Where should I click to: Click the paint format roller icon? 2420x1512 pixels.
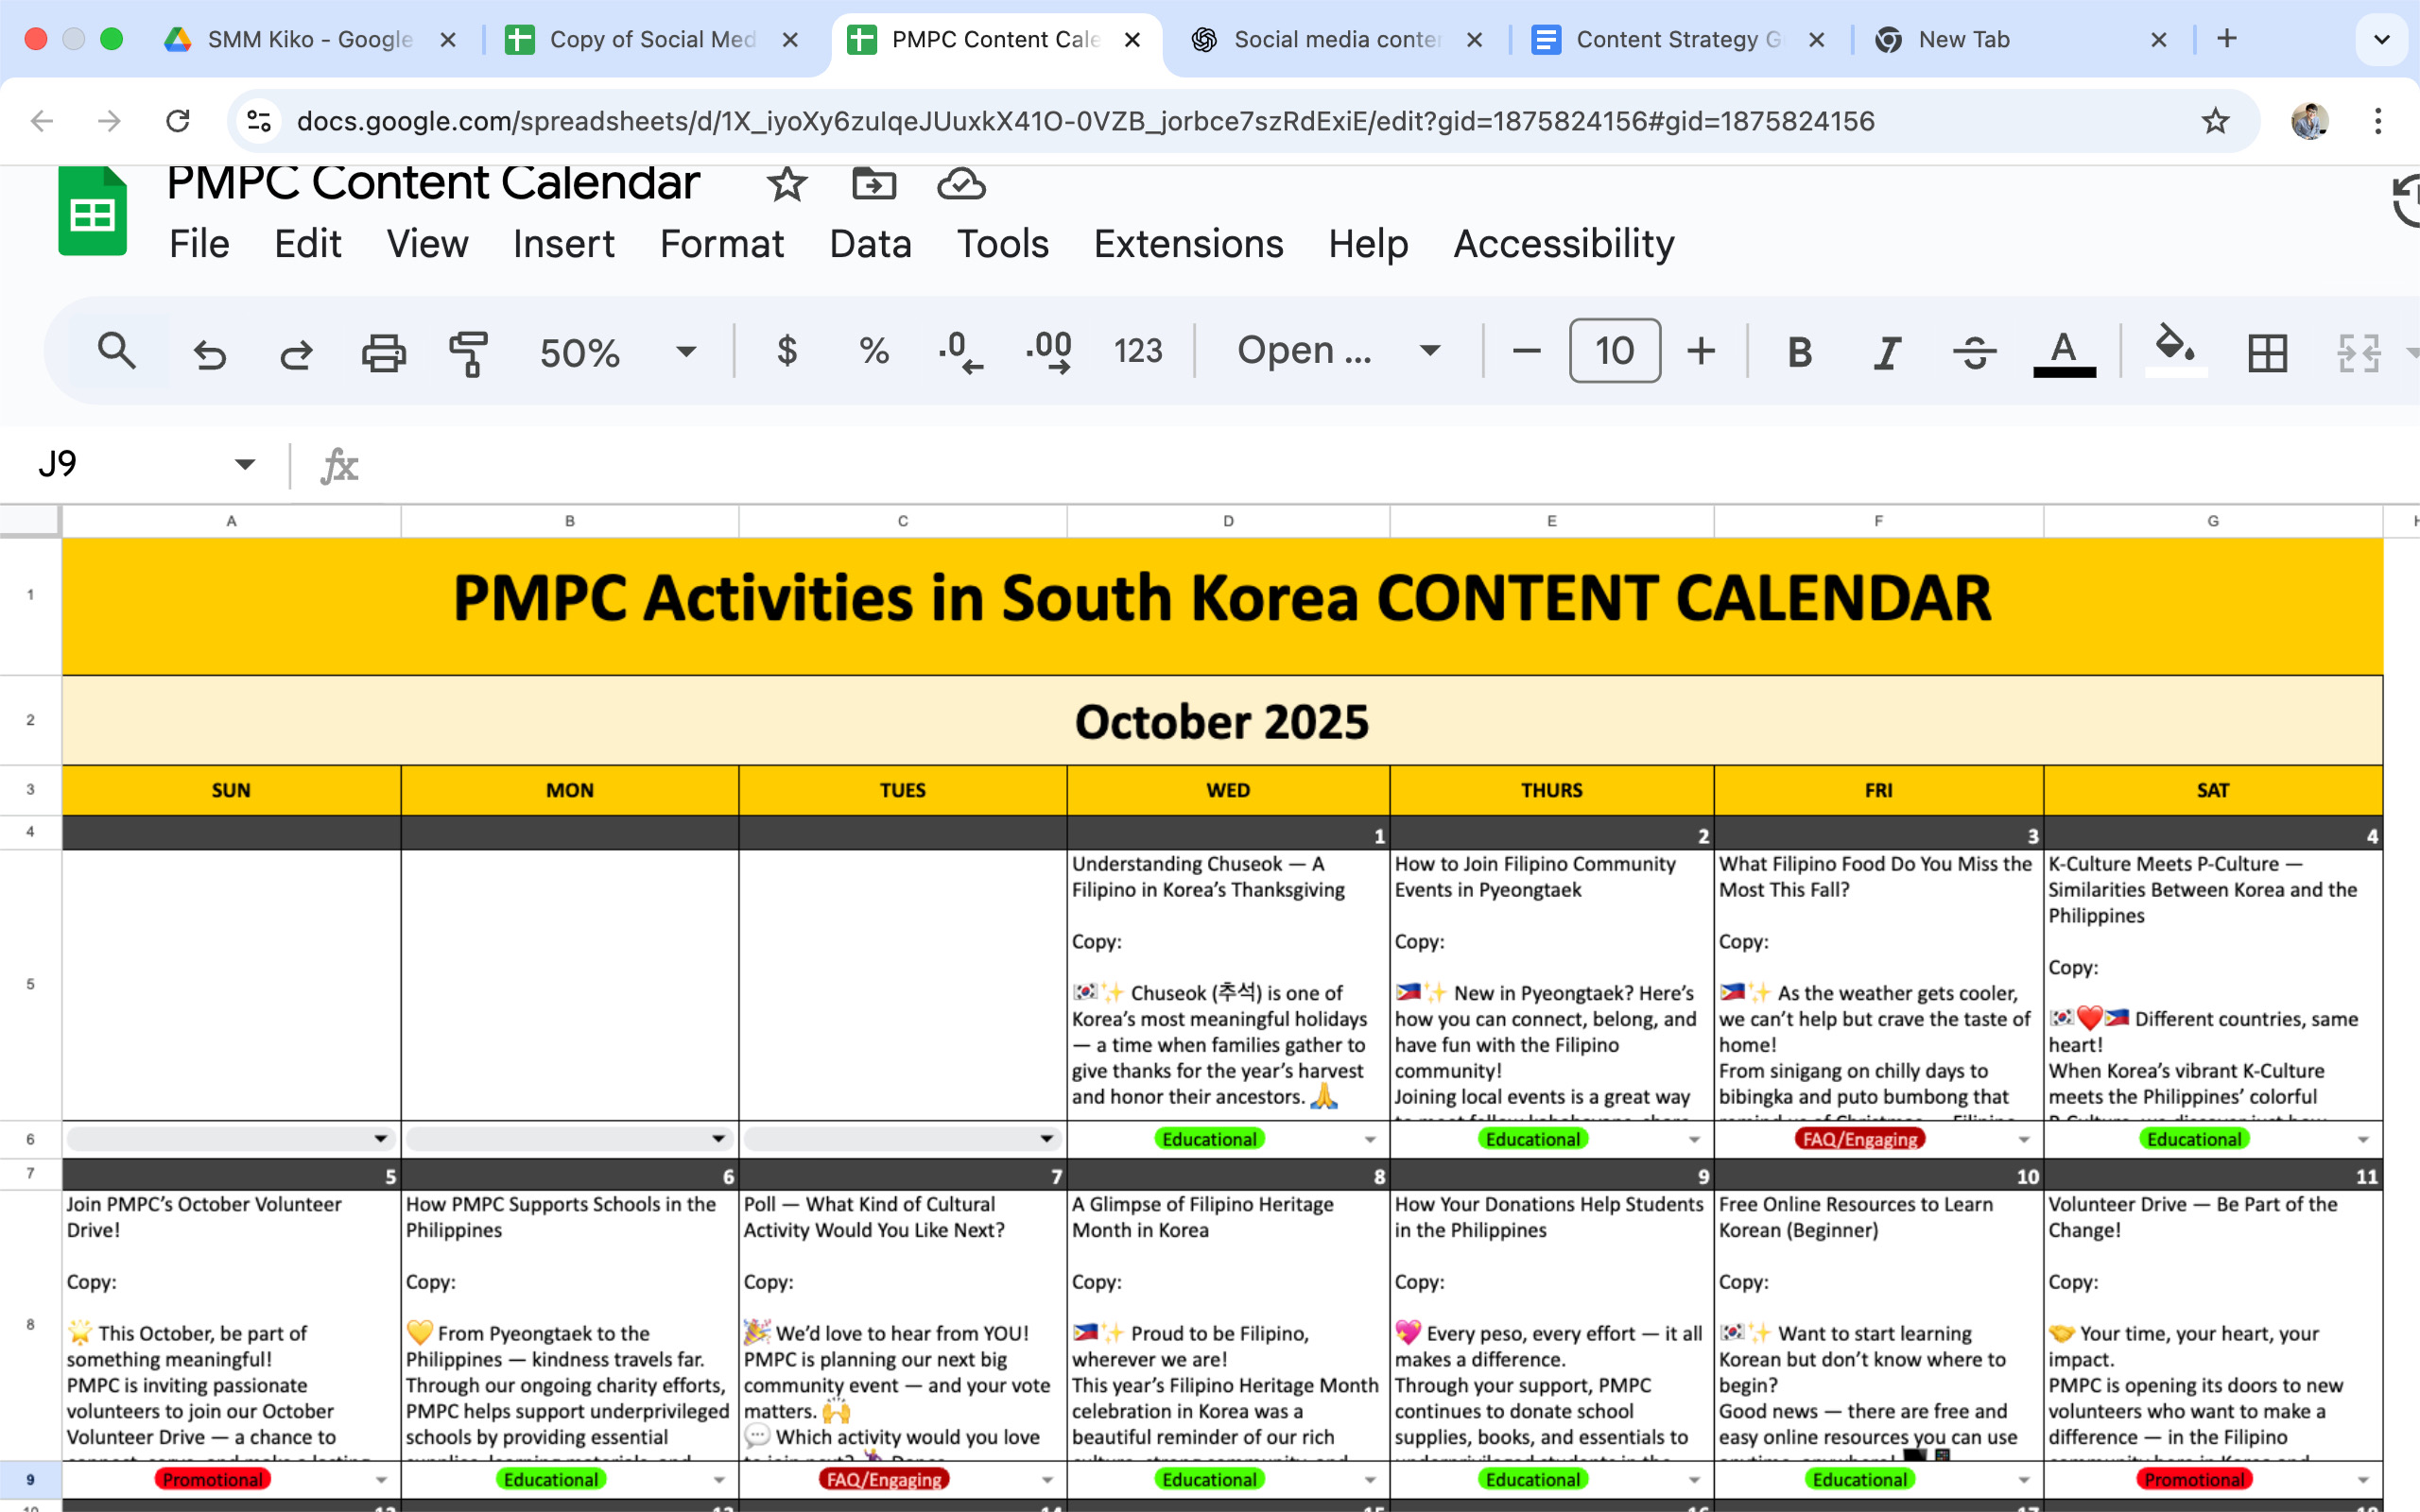(468, 352)
